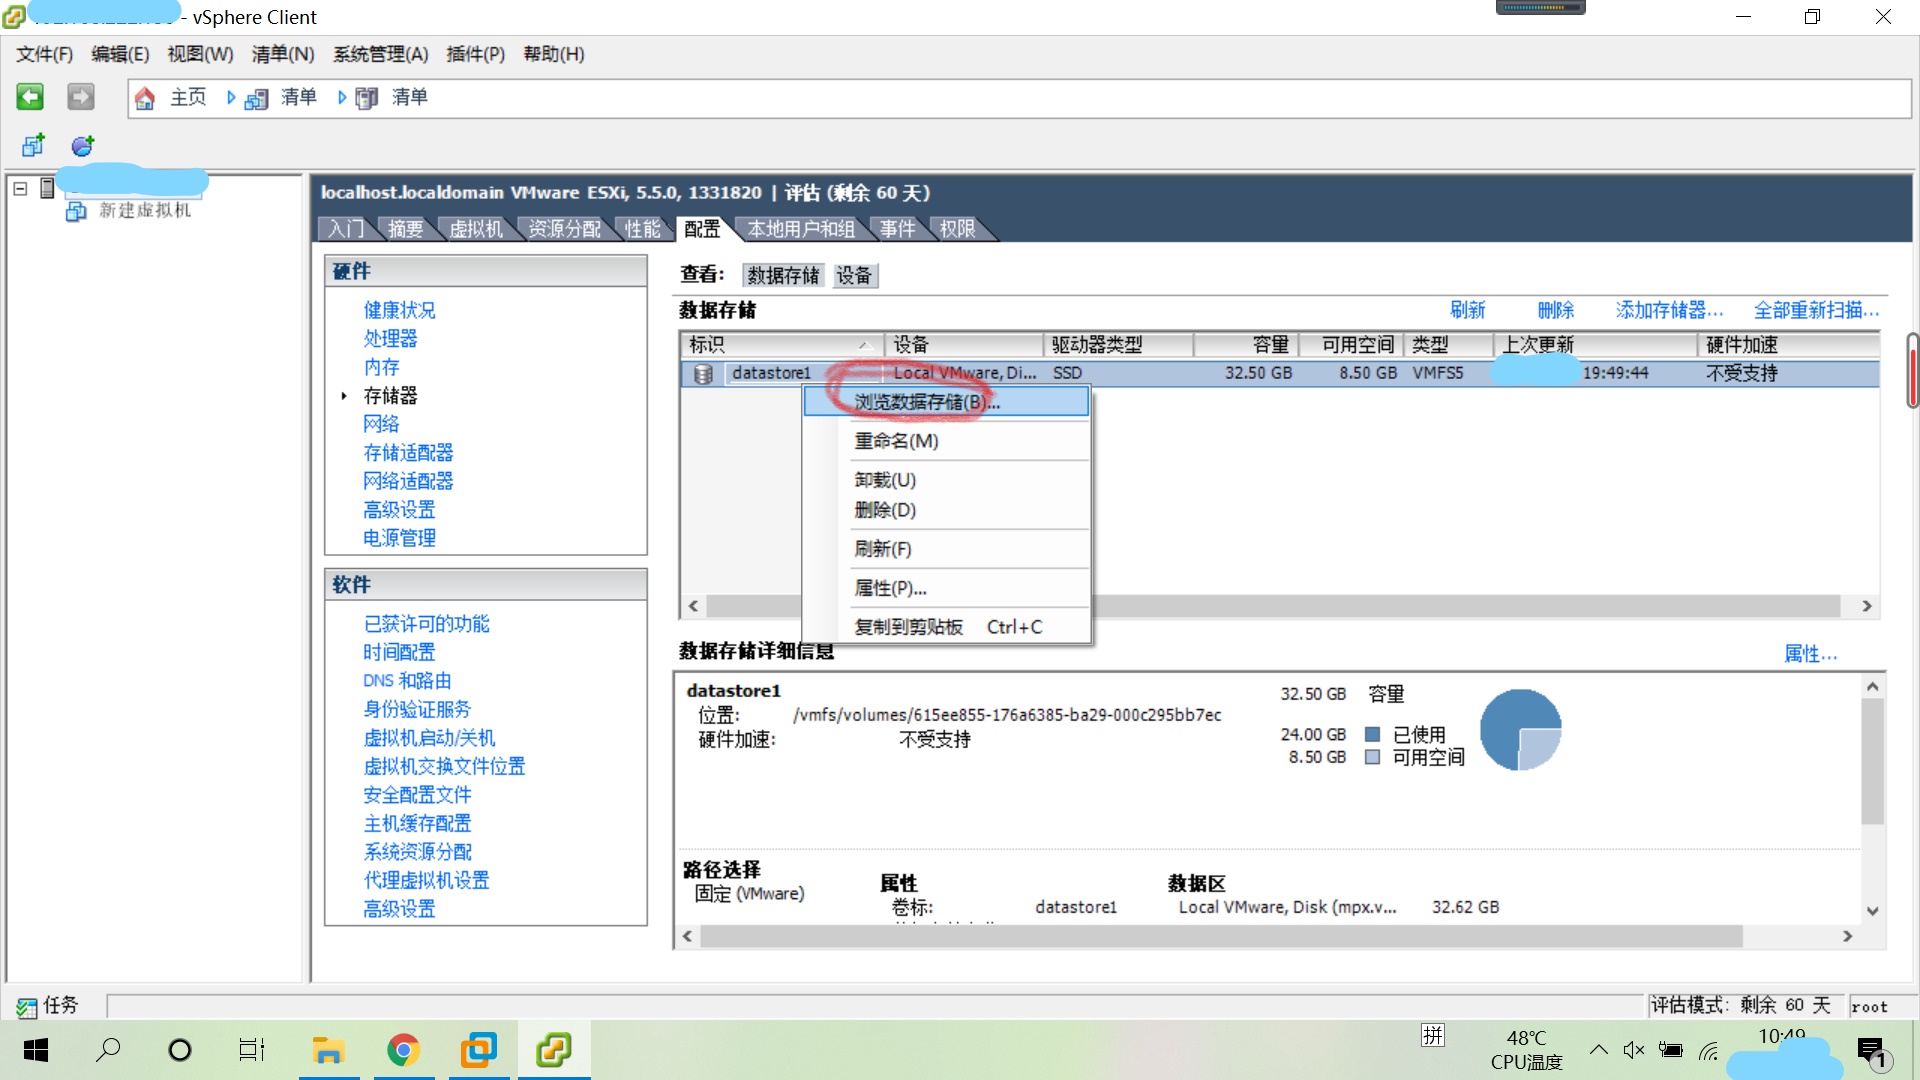Select the create new virtual machine icon
1920x1080 pixels.
click(33, 145)
